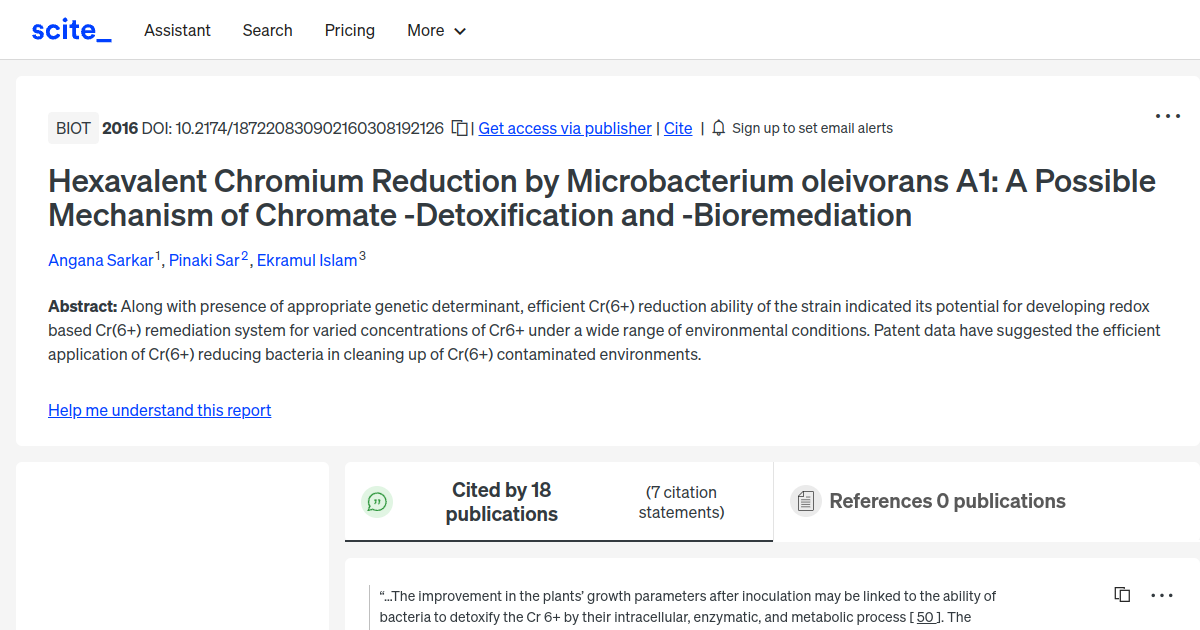
Task: Open the three-dot menu on the citation snippet
Action: click(x=1161, y=594)
